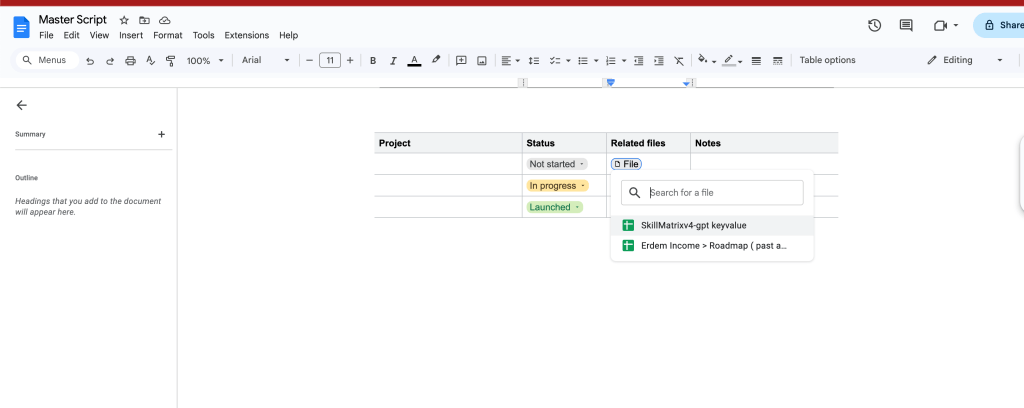This screenshot has width=1024, height=408.
Task: Open the Not started status dropdown
Action: [x=557, y=164]
